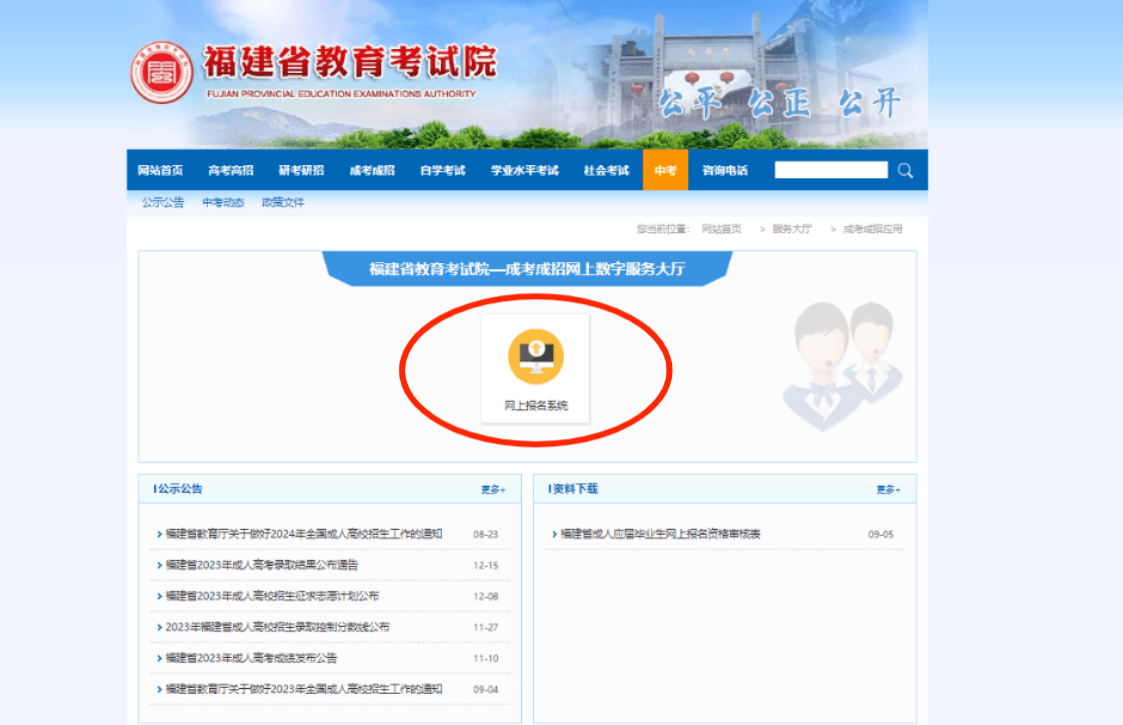Click the date 08-23 in the announcements list
Screen dimensions: 1123x725
pyautogui.click(x=486, y=534)
